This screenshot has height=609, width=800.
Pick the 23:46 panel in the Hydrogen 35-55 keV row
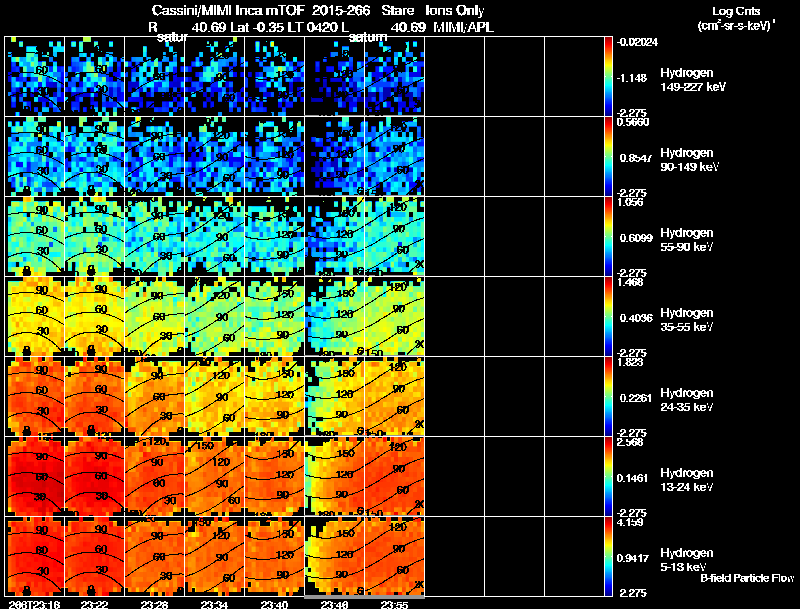click(x=335, y=316)
